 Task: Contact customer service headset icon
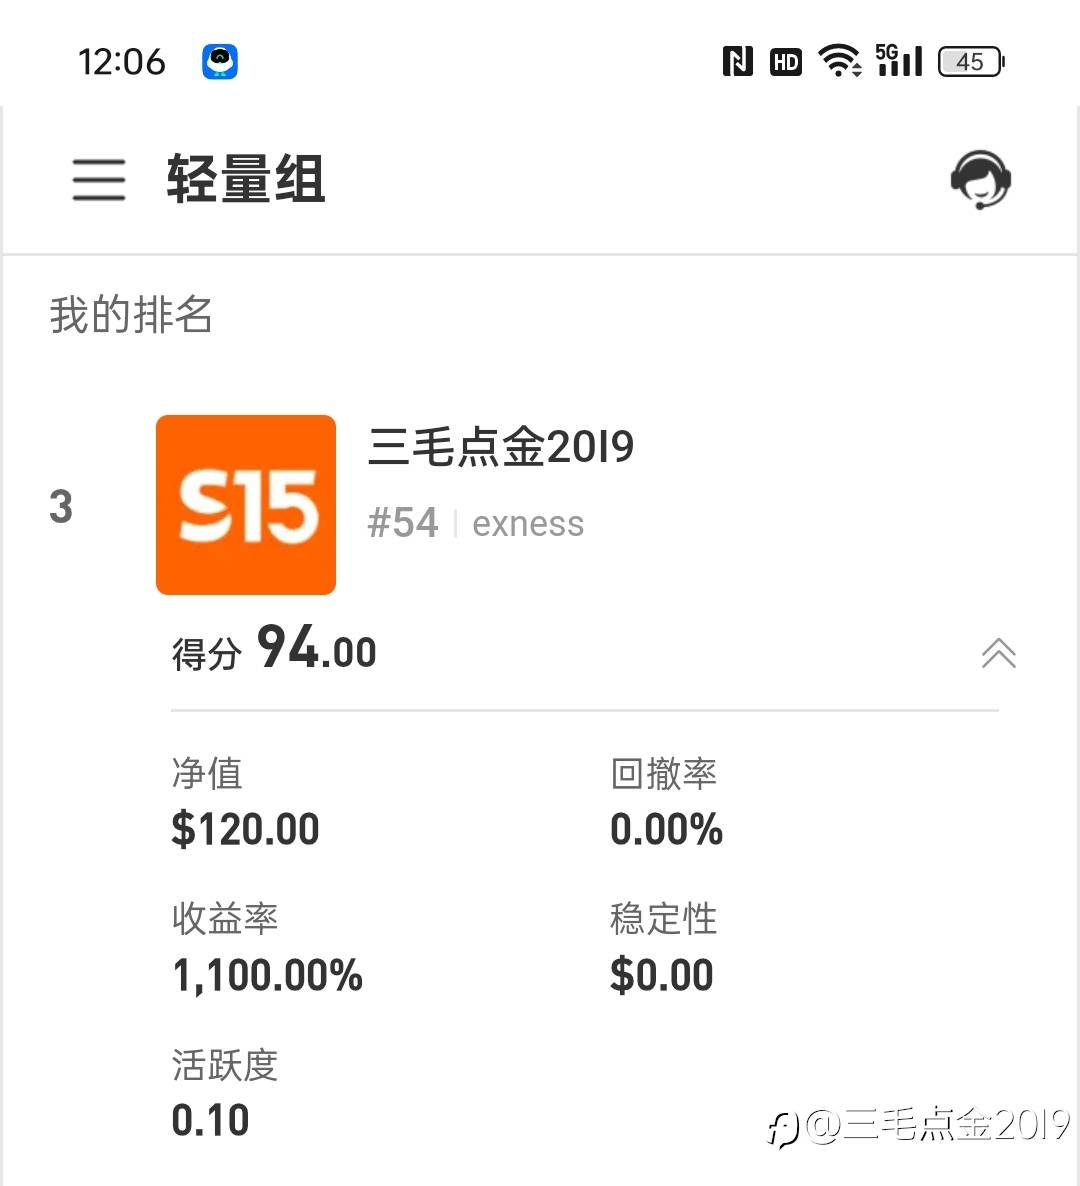point(980,180)
